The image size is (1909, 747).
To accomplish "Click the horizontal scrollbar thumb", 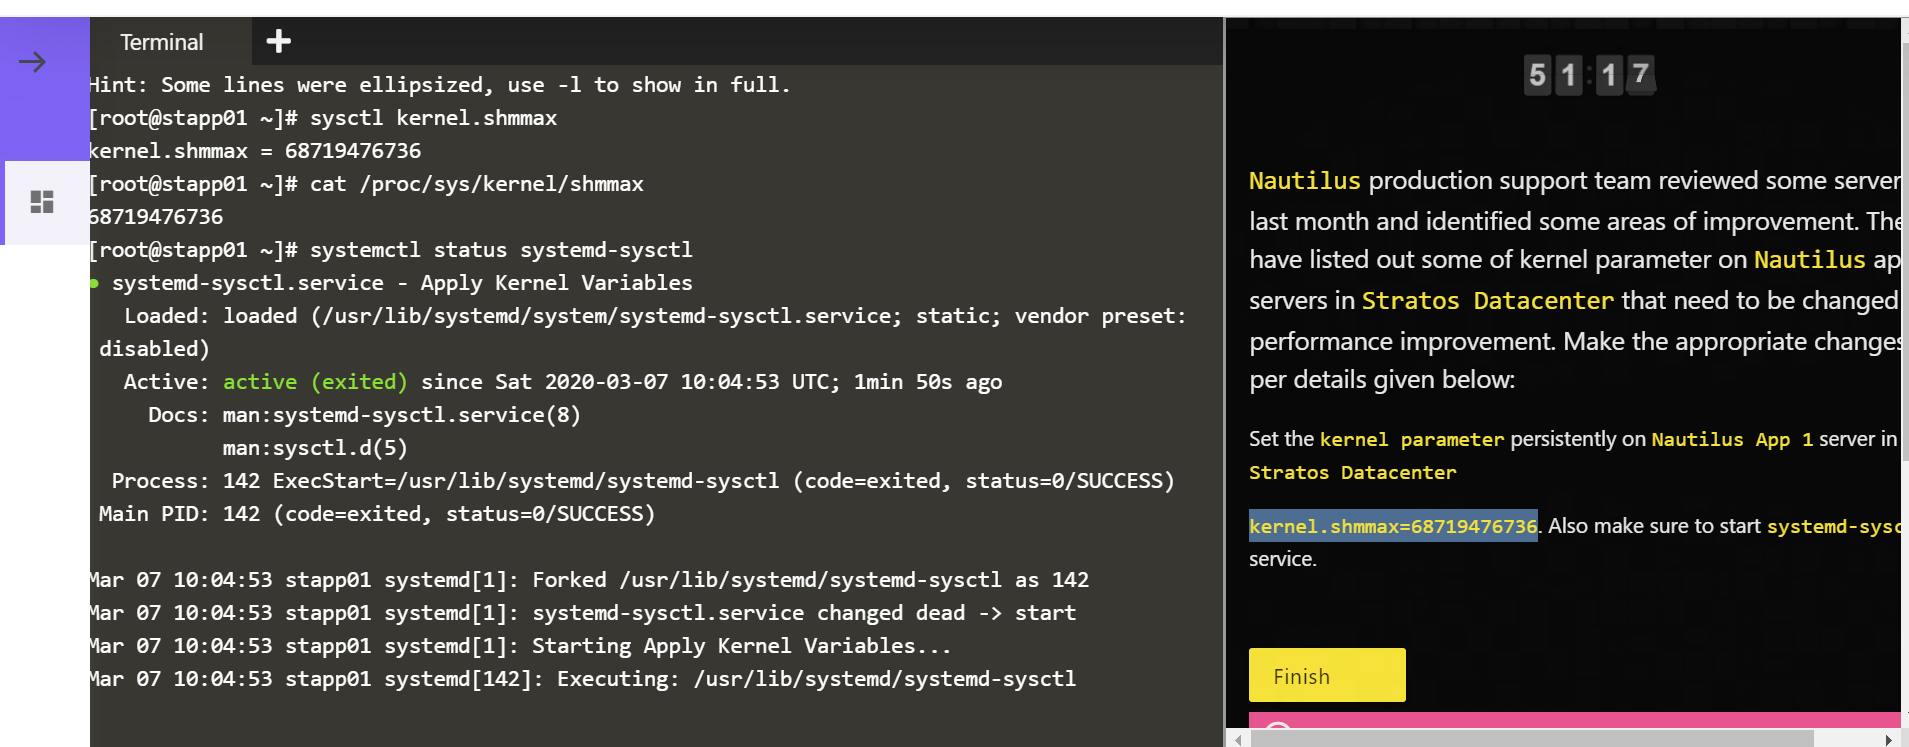I will [1530, 739].
